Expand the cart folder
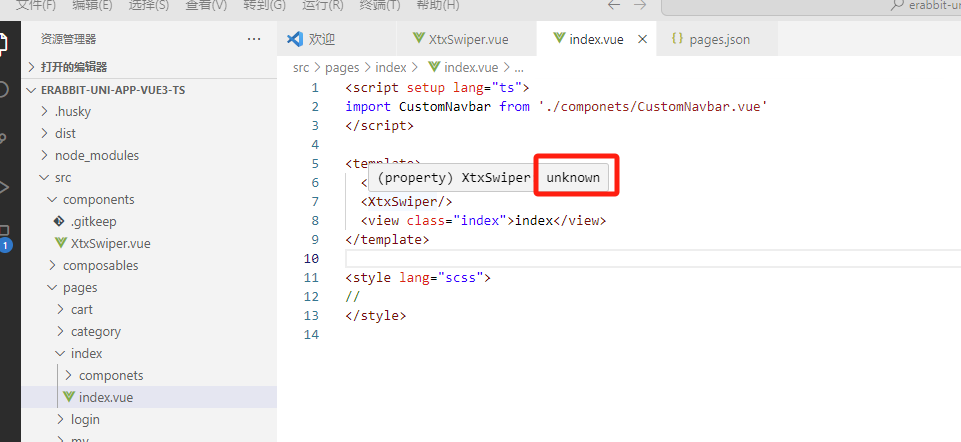This screenshot has height=442, width=961. pyautogui.click(x=149, y=310)
